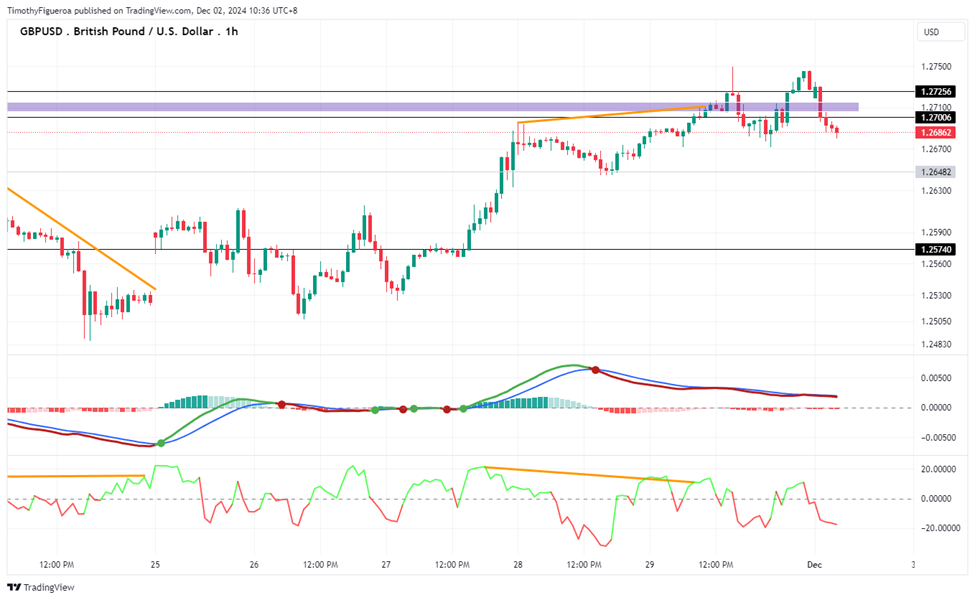Viewport: 975px width, 600px height.
Task: Click the TradingView logo at bottom left
Action: [x=40, y=587]
